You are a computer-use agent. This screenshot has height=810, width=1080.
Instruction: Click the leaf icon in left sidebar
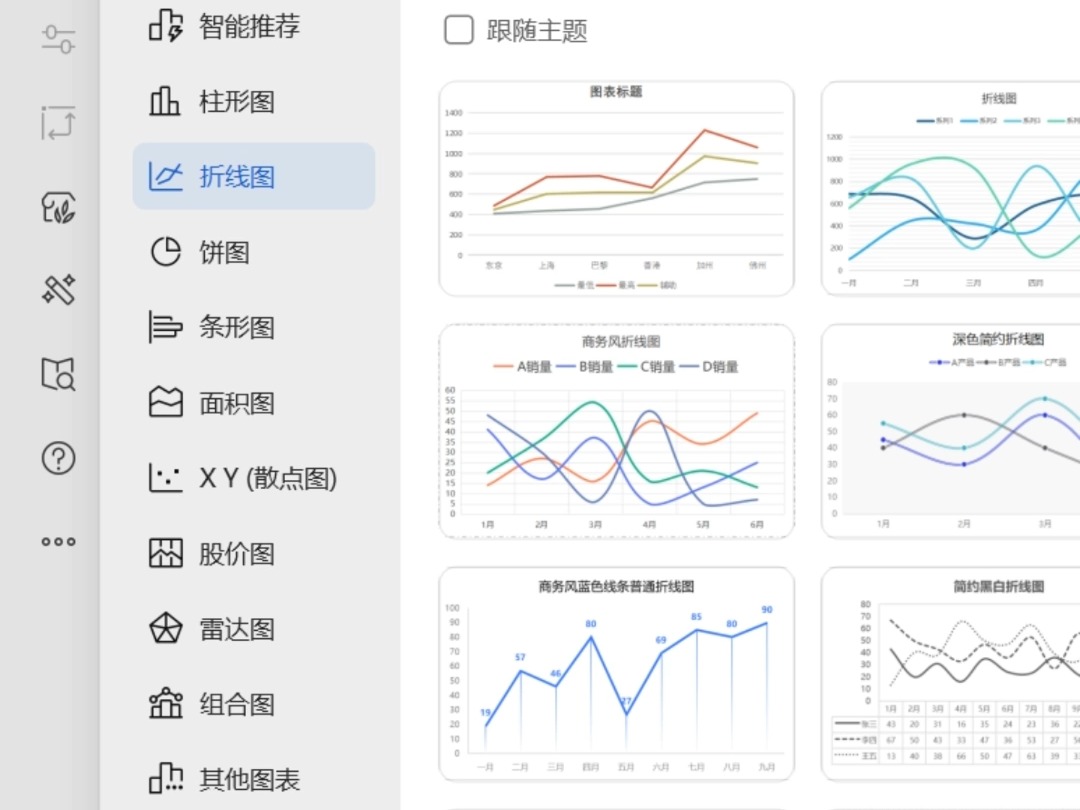tap(57, 207)
